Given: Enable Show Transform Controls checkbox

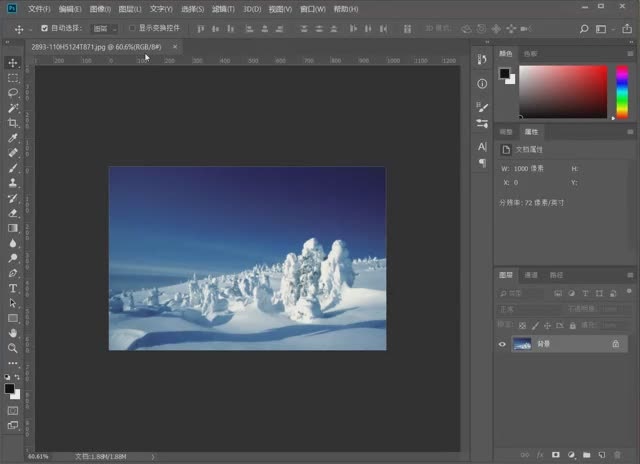Looking at the screenshot, I should point(132,28).
